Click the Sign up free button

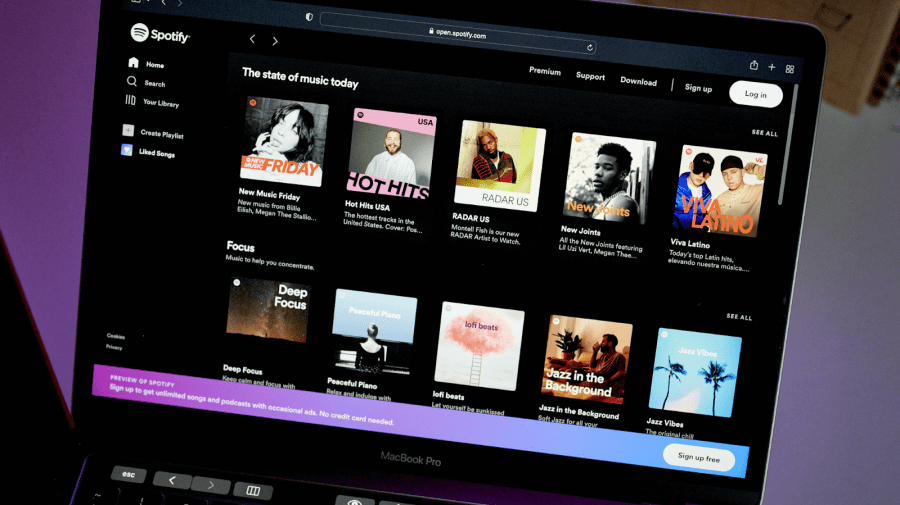coord(699,457)
